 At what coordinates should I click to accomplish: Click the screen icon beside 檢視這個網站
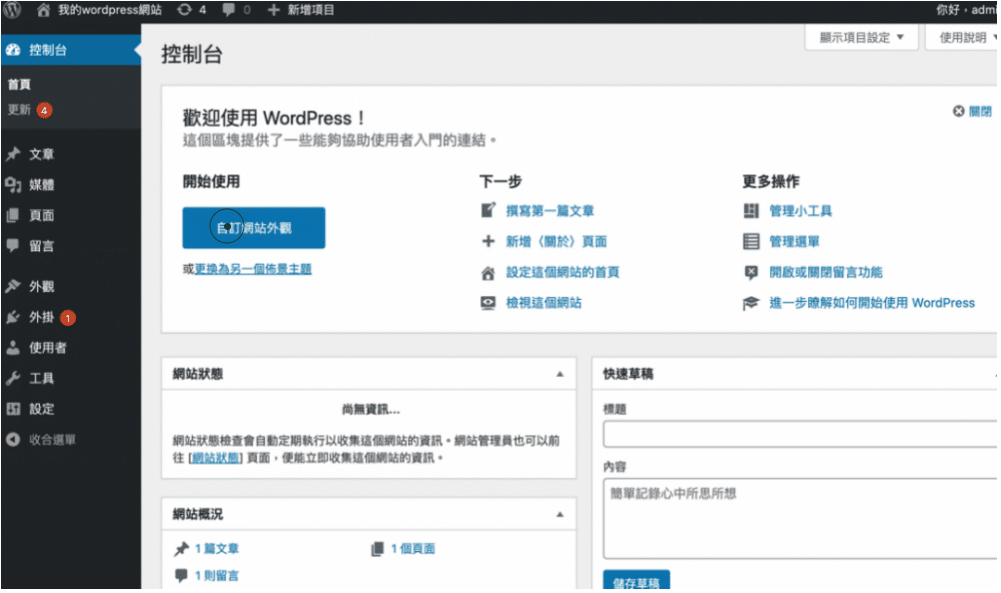488,303
